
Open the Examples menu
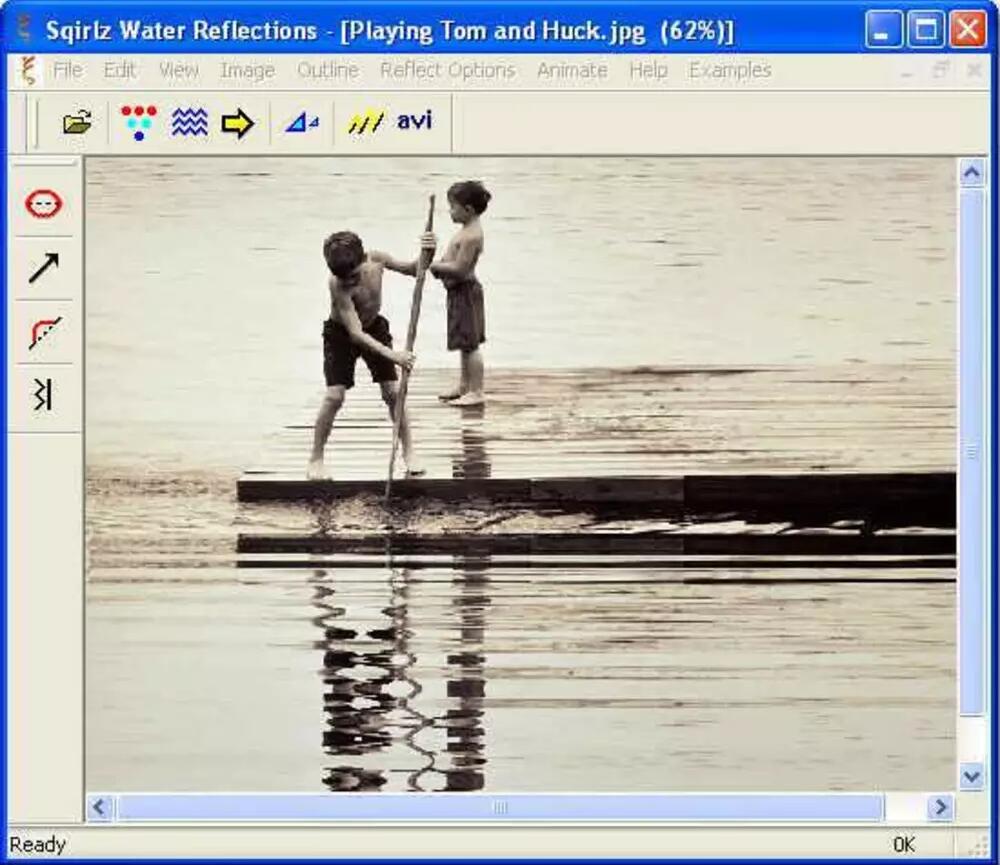(x=730, y=71)
